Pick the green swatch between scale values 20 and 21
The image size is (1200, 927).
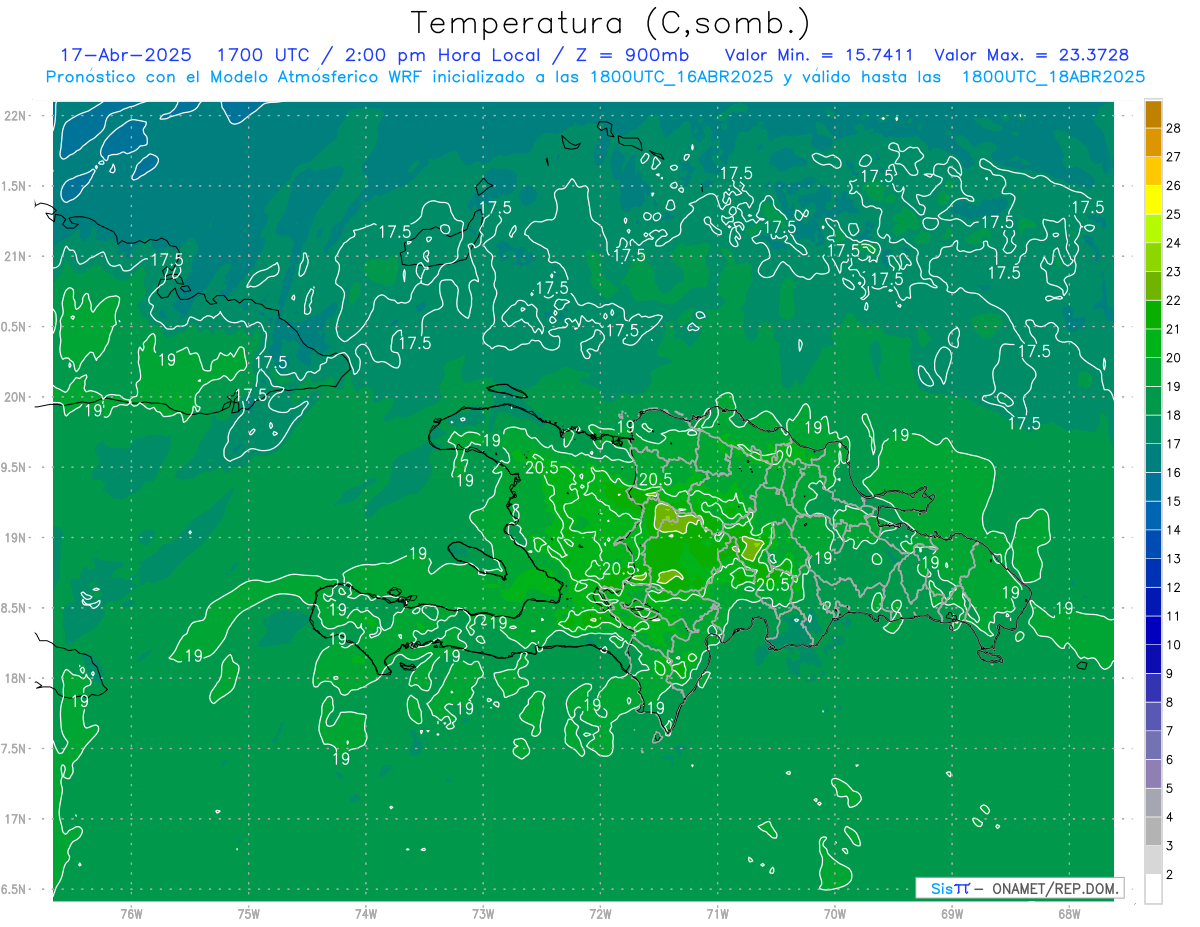click(1153, 343)
